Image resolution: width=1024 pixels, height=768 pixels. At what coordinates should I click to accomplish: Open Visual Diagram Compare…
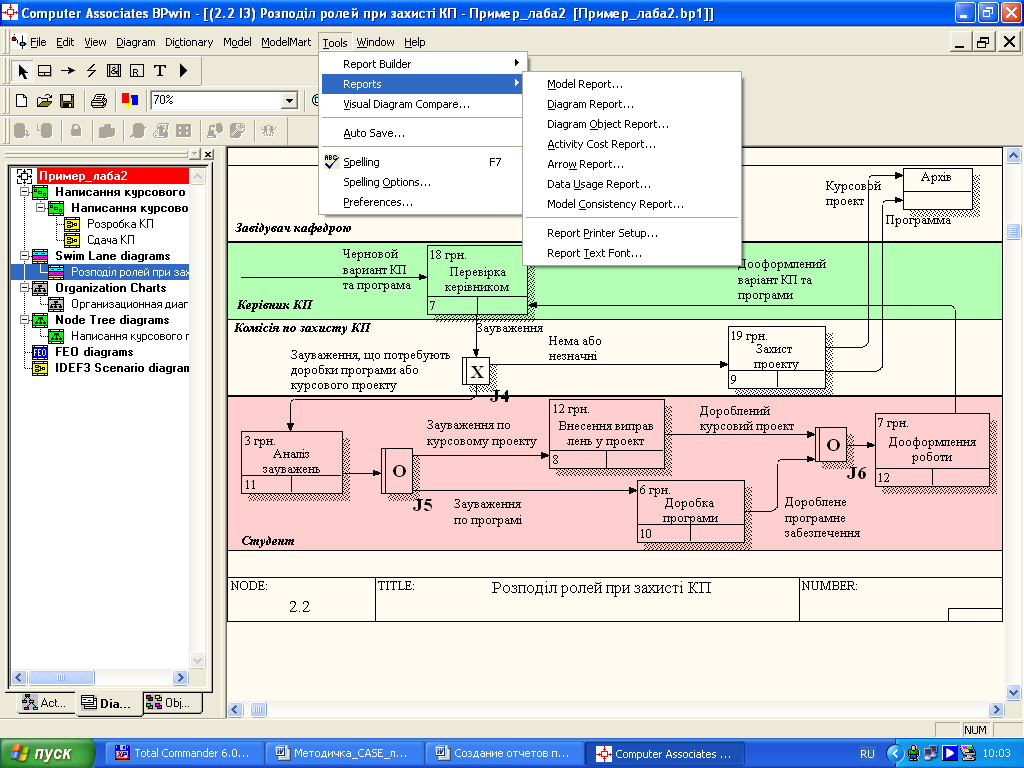pyautogui.click(x=406, y=104)
